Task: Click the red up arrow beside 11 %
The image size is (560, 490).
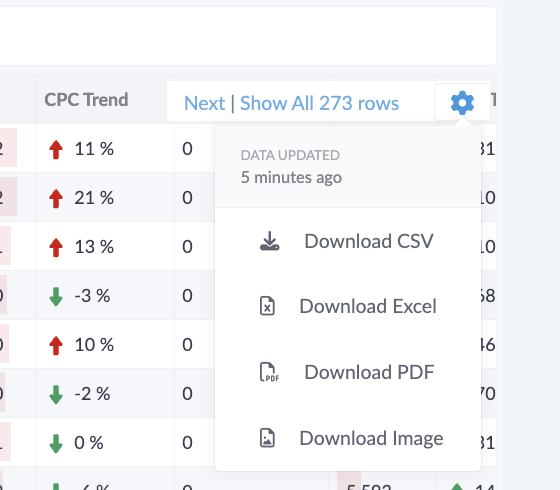Action: coord(56,149)
